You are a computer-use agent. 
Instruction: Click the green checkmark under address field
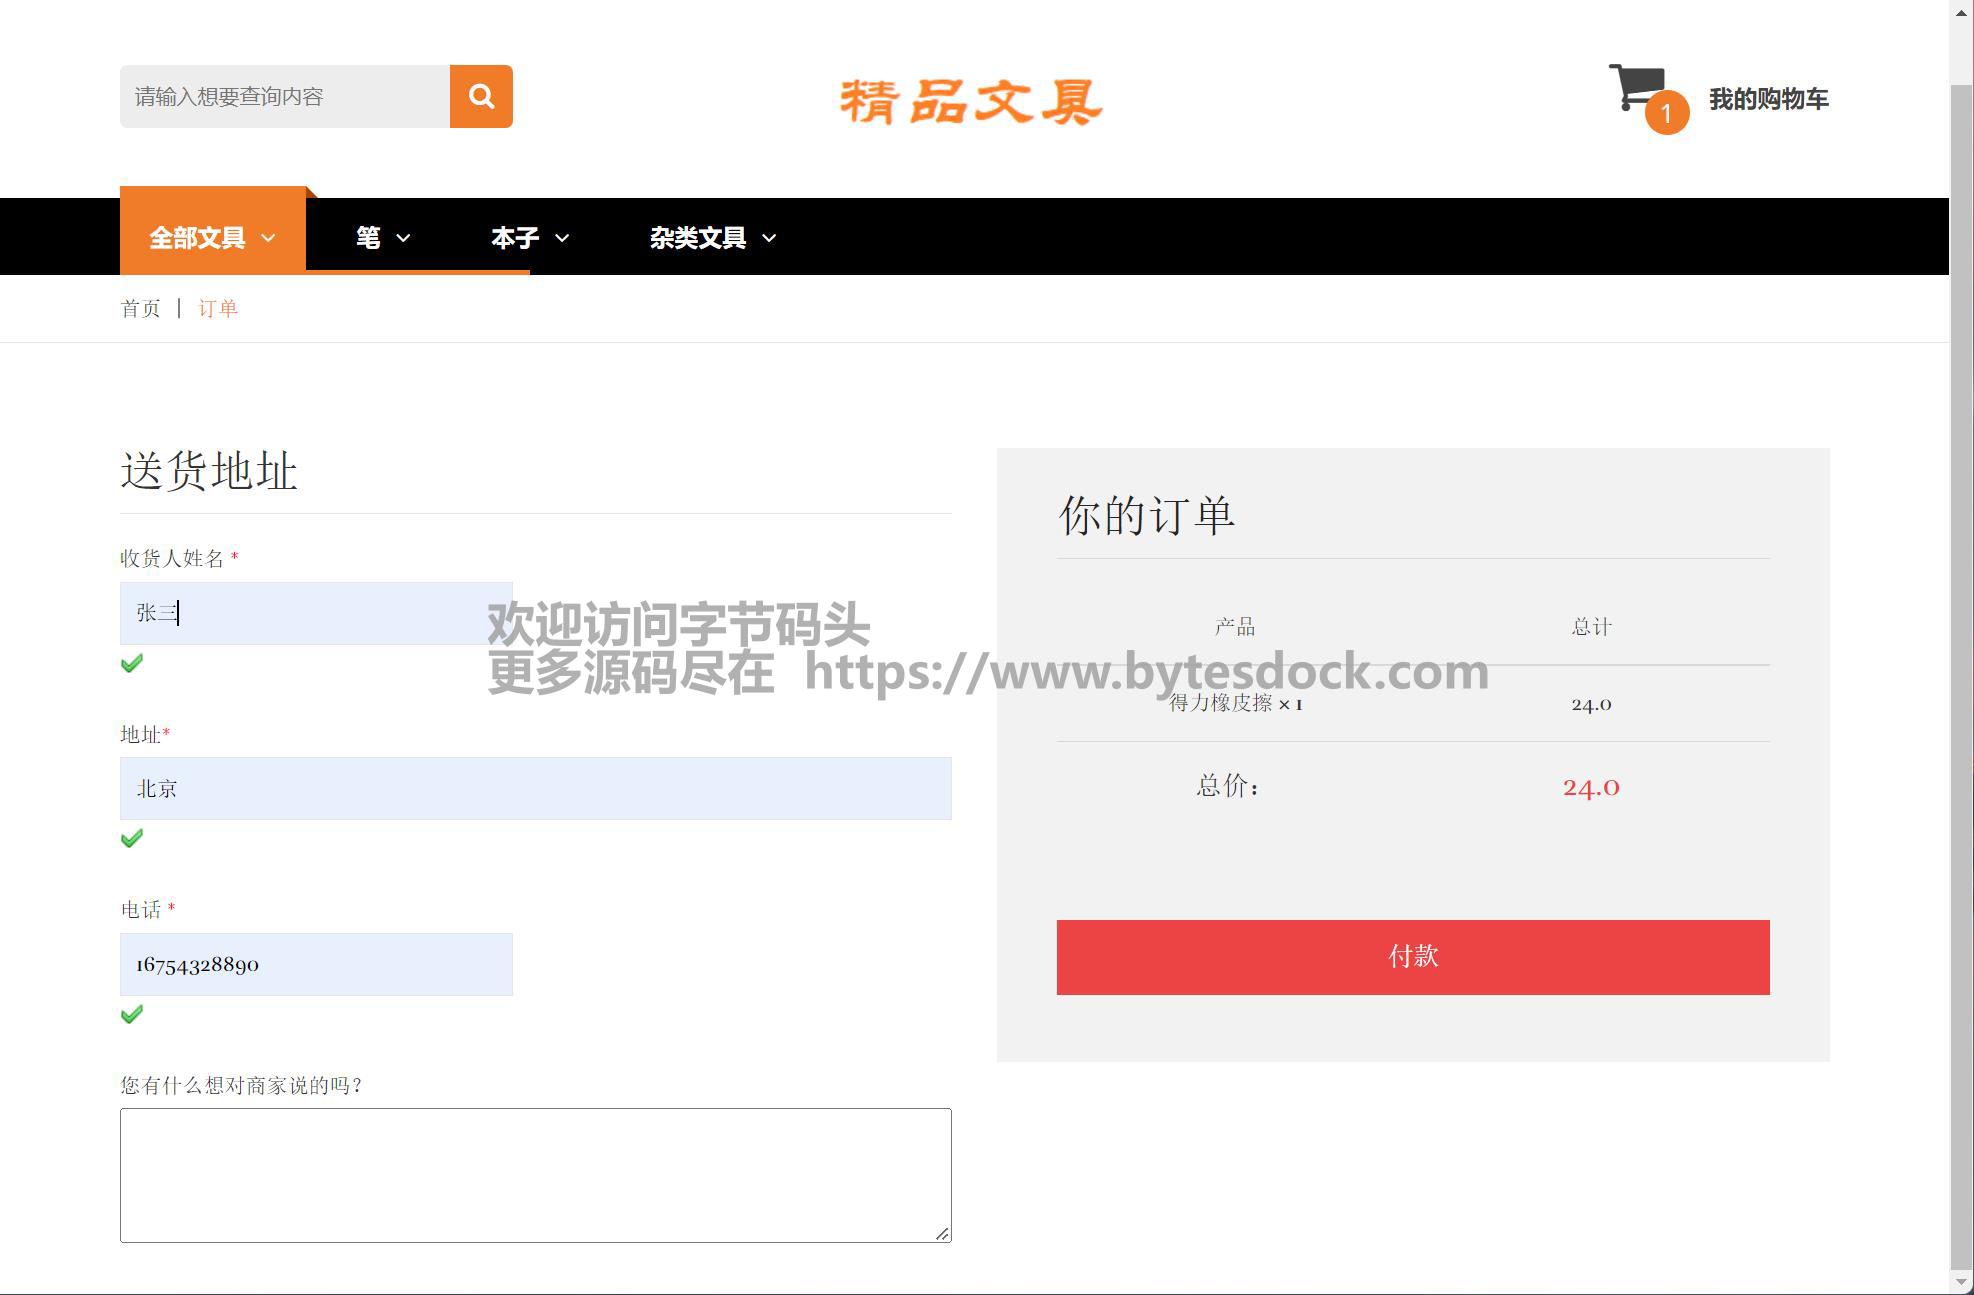coord(132,838)
